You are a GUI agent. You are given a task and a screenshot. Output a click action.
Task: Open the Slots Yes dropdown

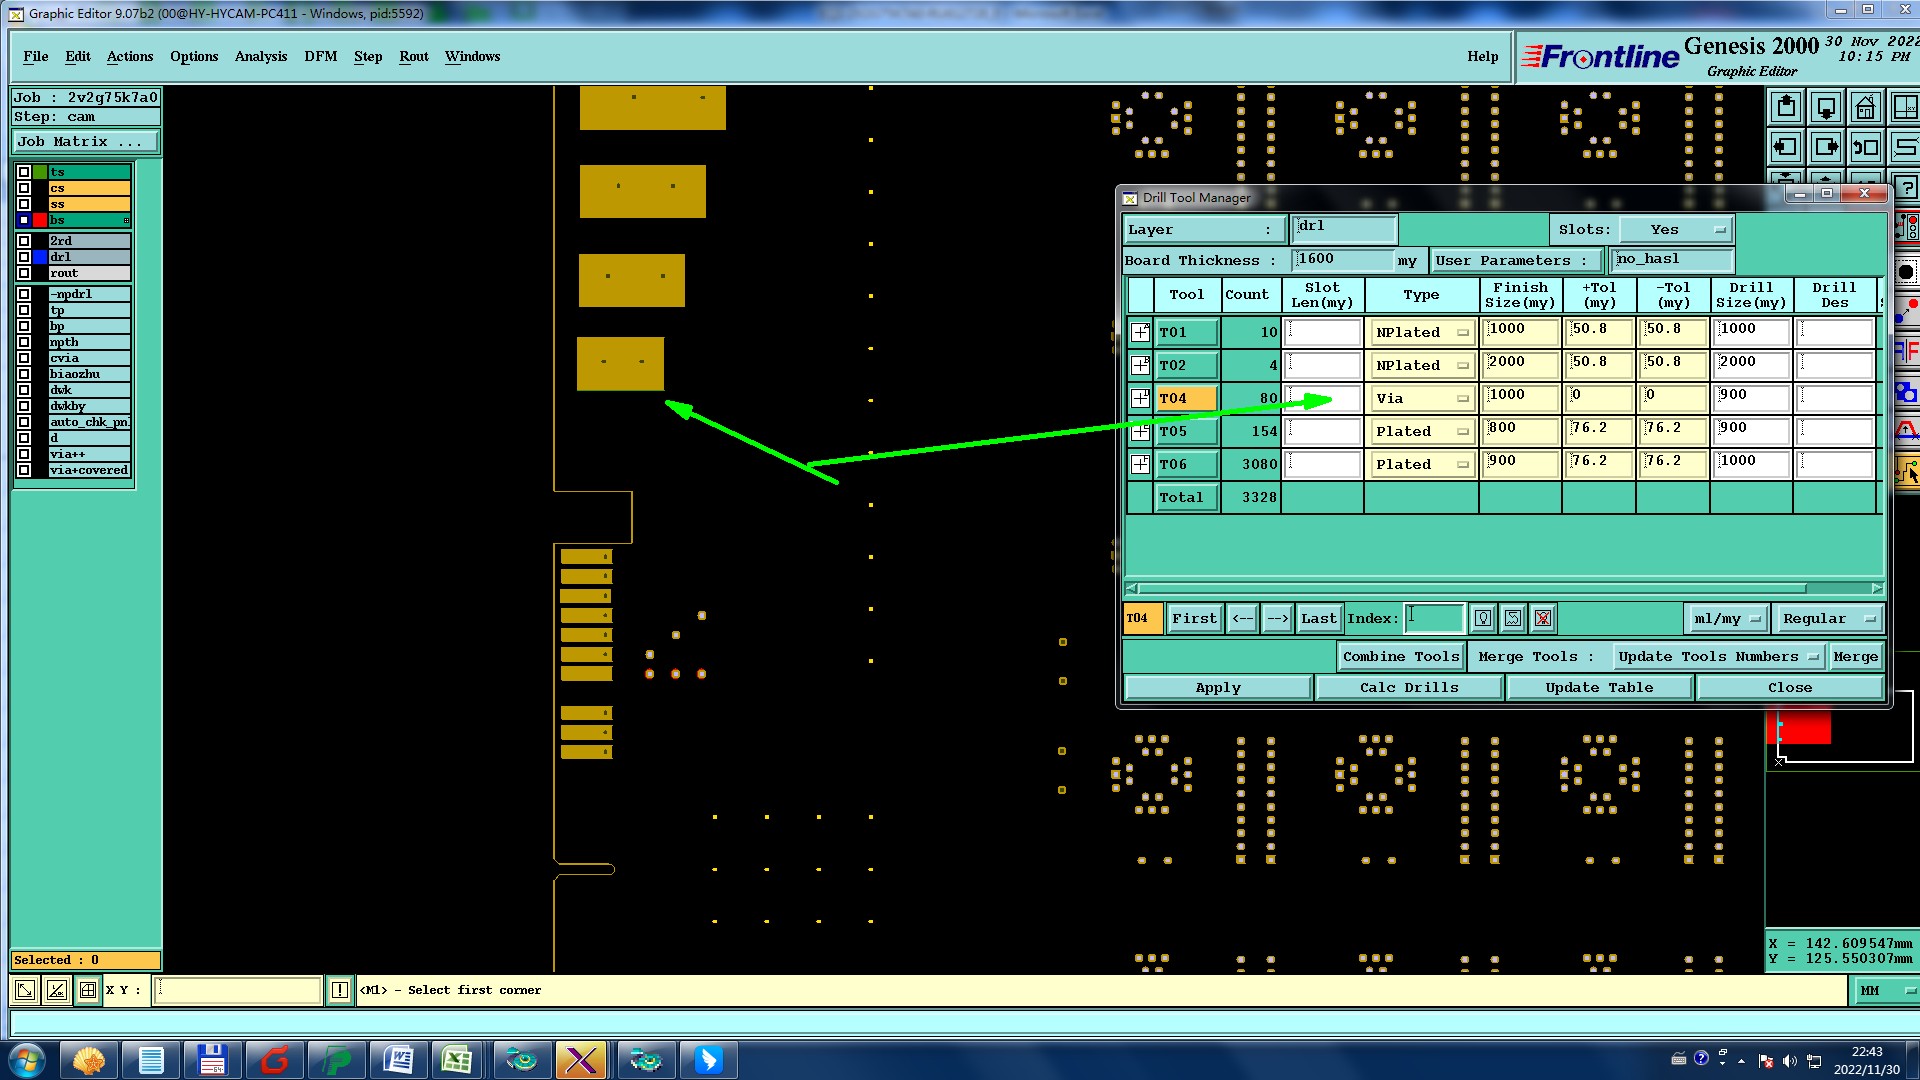click(x=1676, y=230)
